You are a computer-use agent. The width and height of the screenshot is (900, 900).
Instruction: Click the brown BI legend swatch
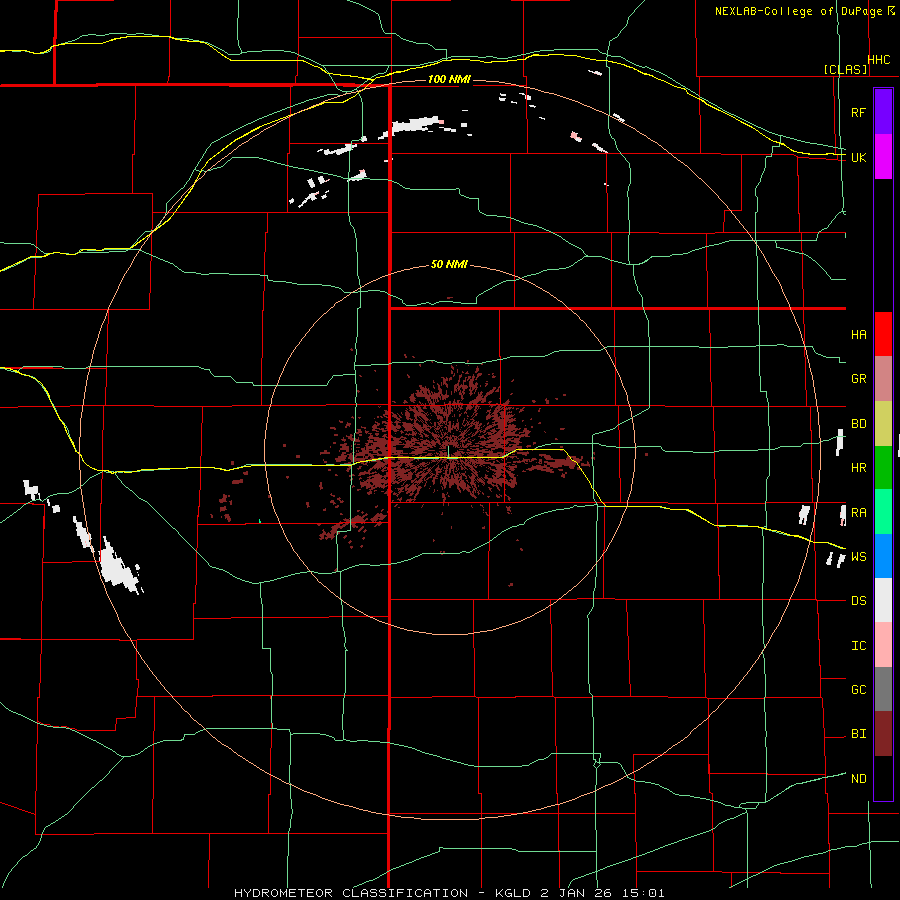pyautogui.click(x=883, y=734)
